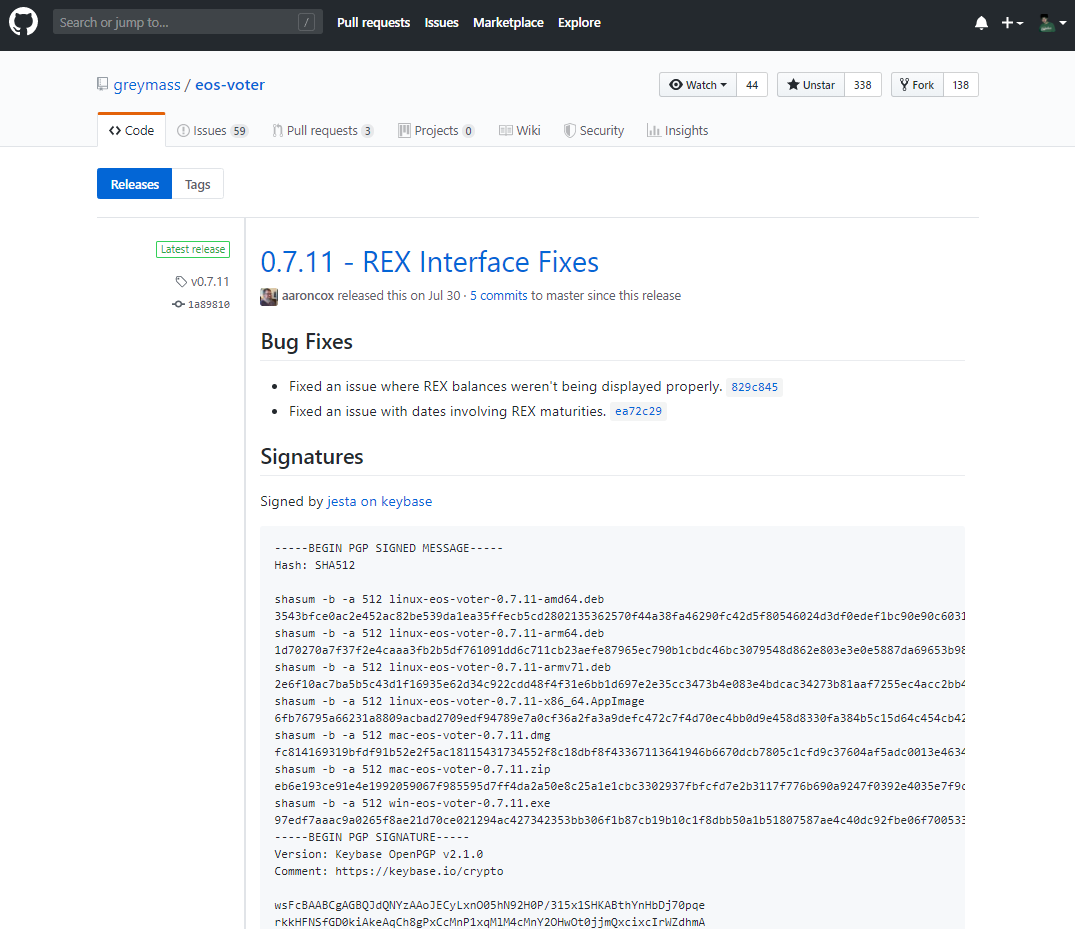The width and height of the screenshot is (1075, 929).
Task: Open the greymass owner page
Action: point(147,85)
